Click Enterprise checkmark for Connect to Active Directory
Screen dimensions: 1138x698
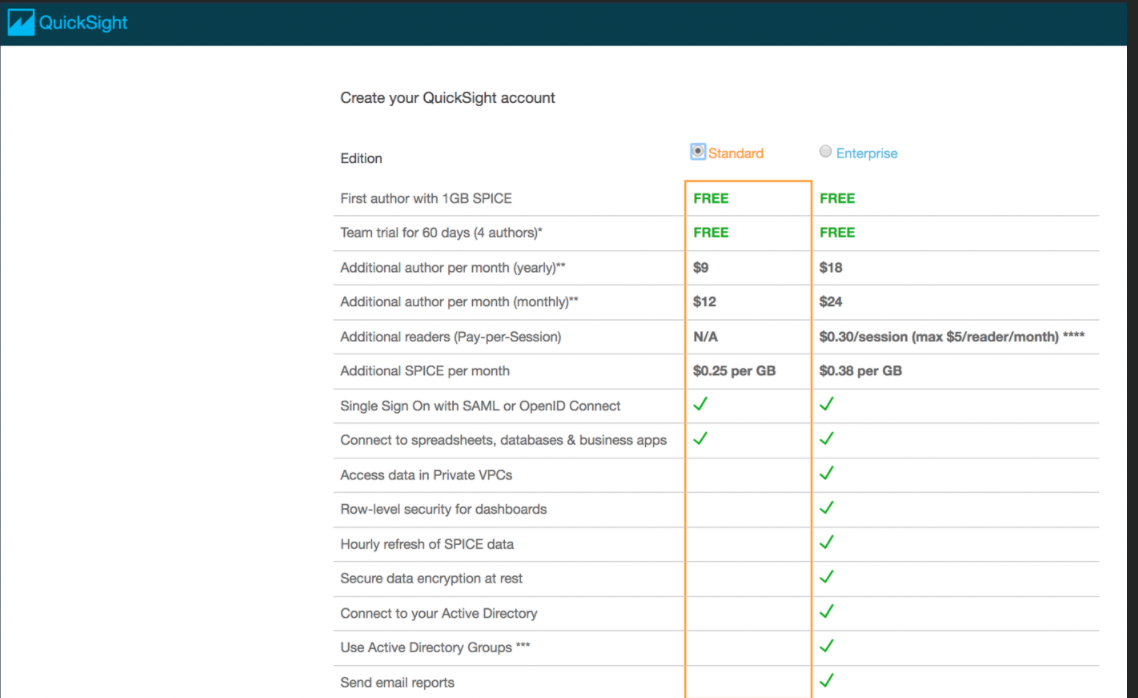coord(827,612)
